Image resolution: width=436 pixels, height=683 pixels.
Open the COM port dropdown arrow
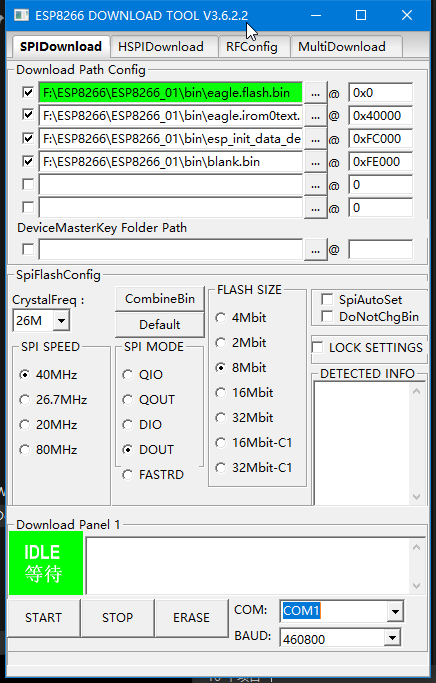395,612
